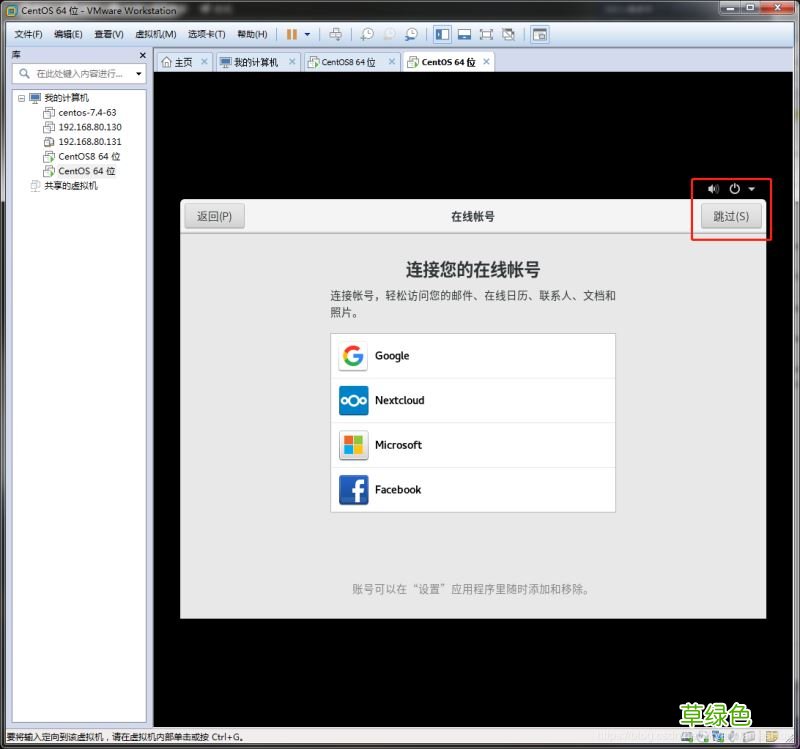Select the Microsoft account icon

pos(353,445)
